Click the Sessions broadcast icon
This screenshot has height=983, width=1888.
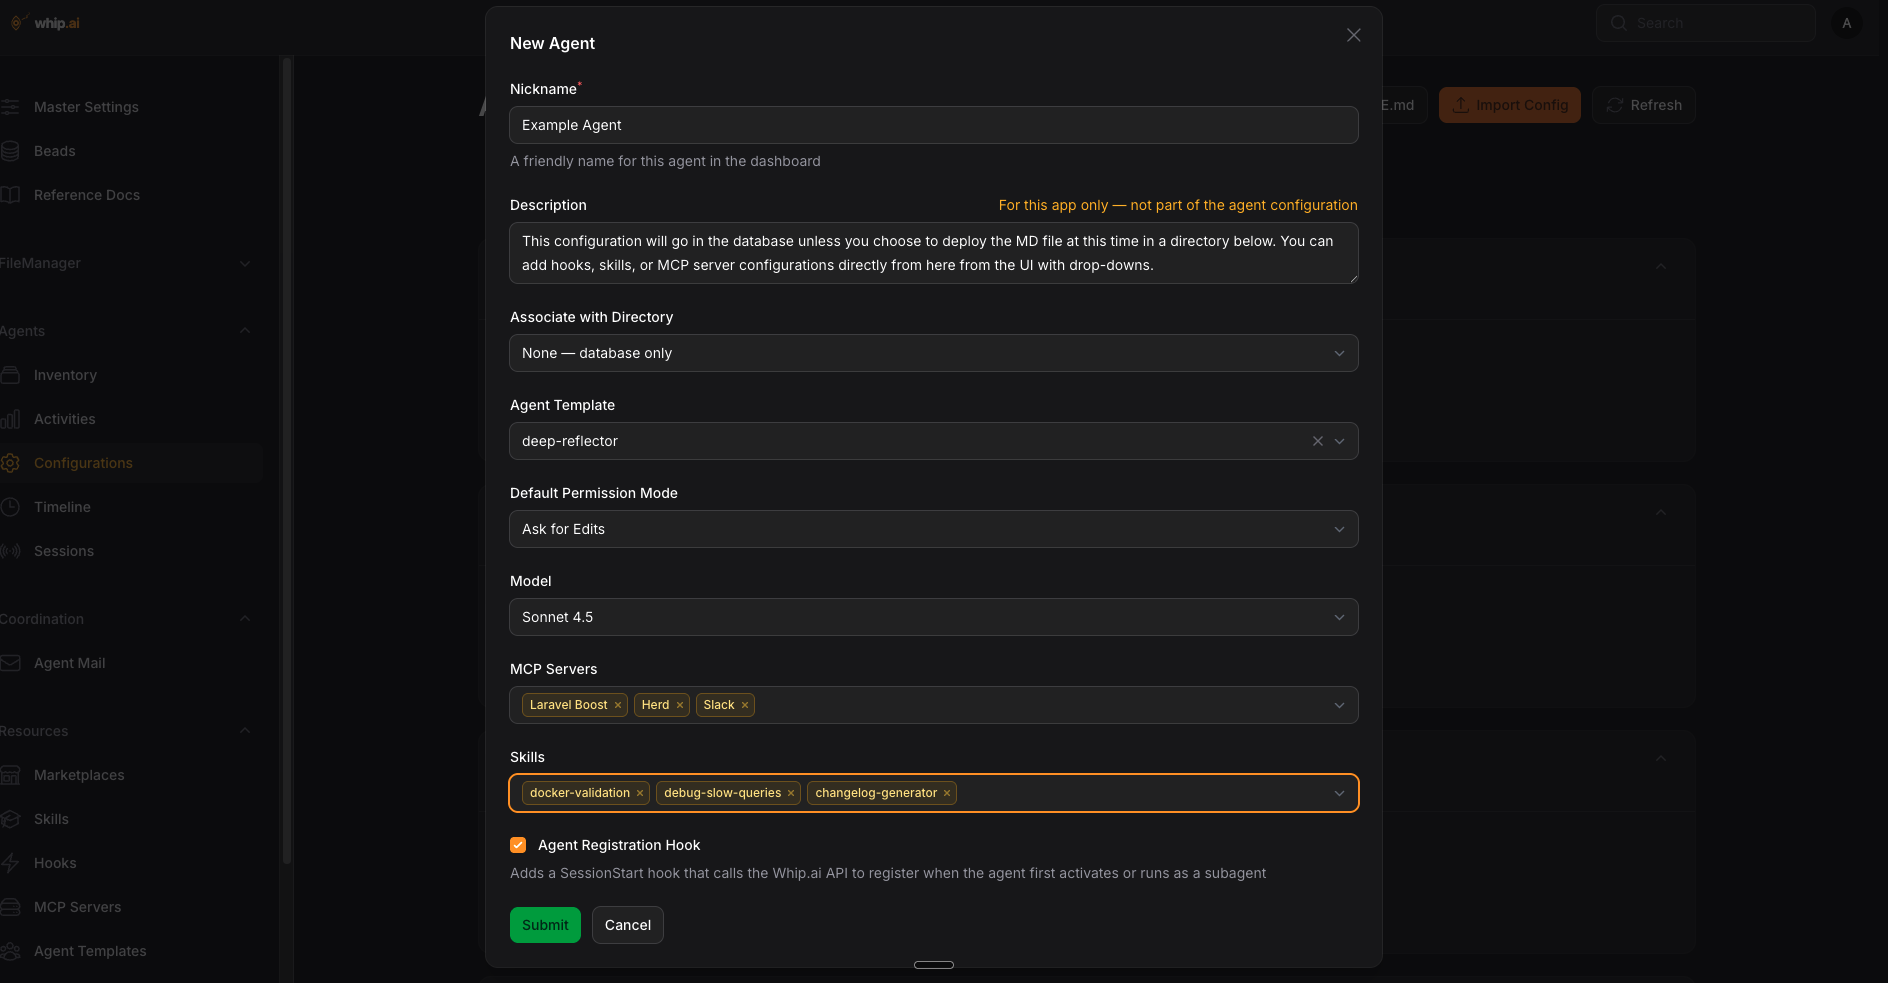(11, 550)
